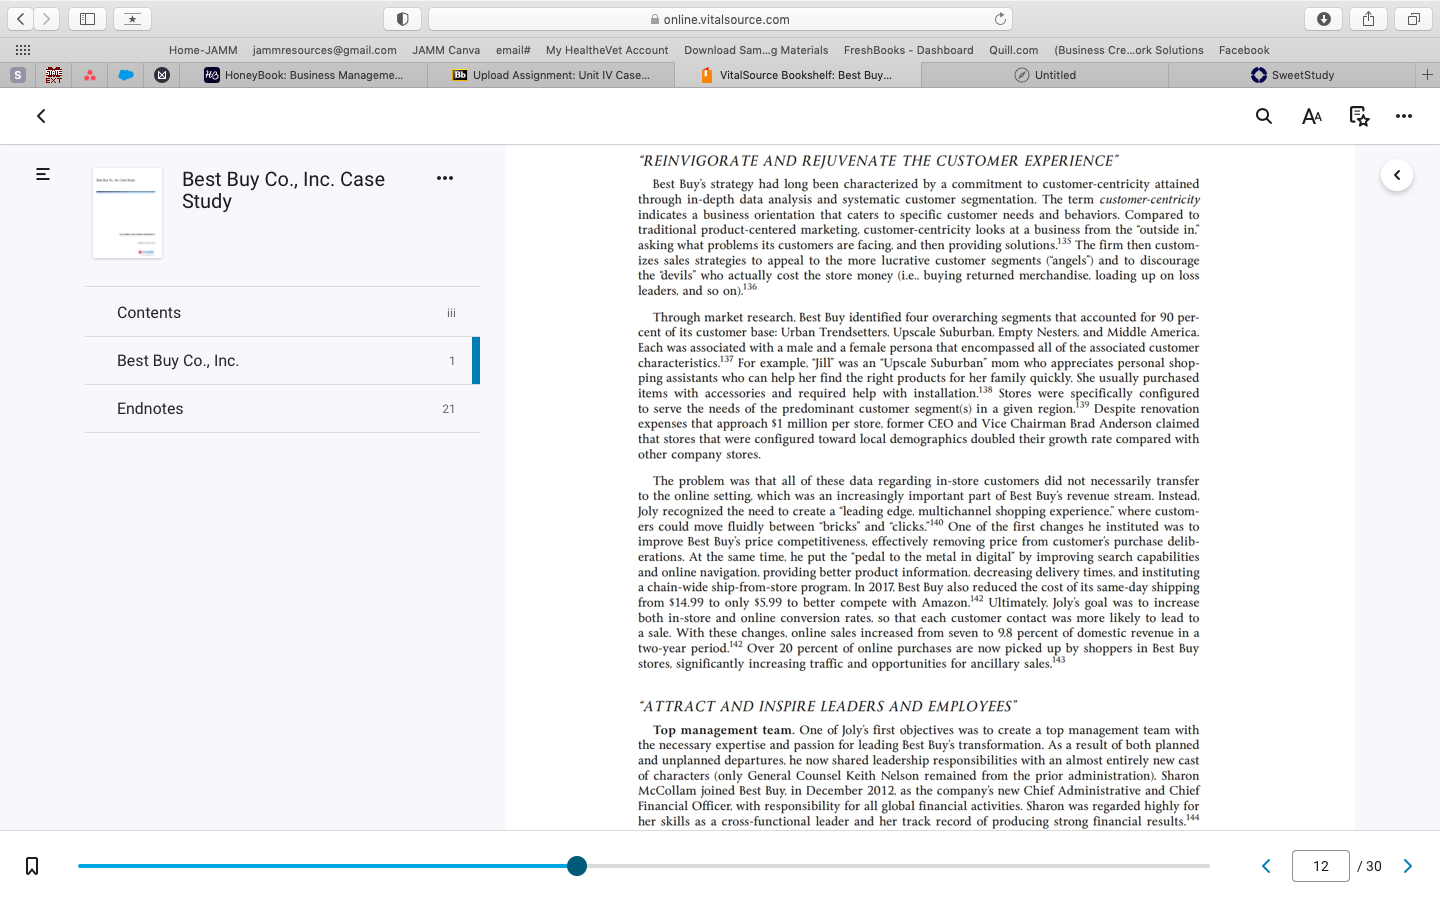Show all Safari tabs overview
The height and width of the screenshot is (900, 1440).
click(1413, 19)
